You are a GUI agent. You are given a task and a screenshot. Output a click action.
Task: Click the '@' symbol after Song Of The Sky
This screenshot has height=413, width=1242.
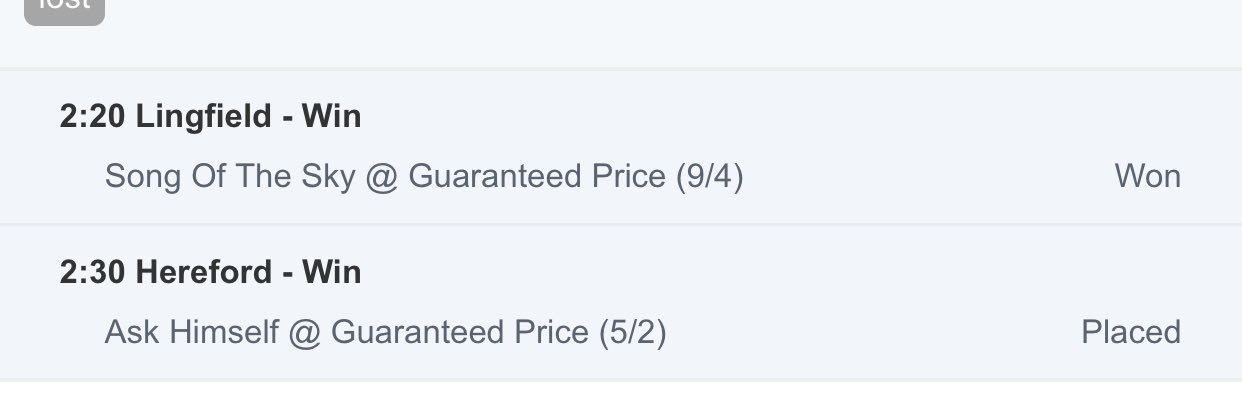382,178
